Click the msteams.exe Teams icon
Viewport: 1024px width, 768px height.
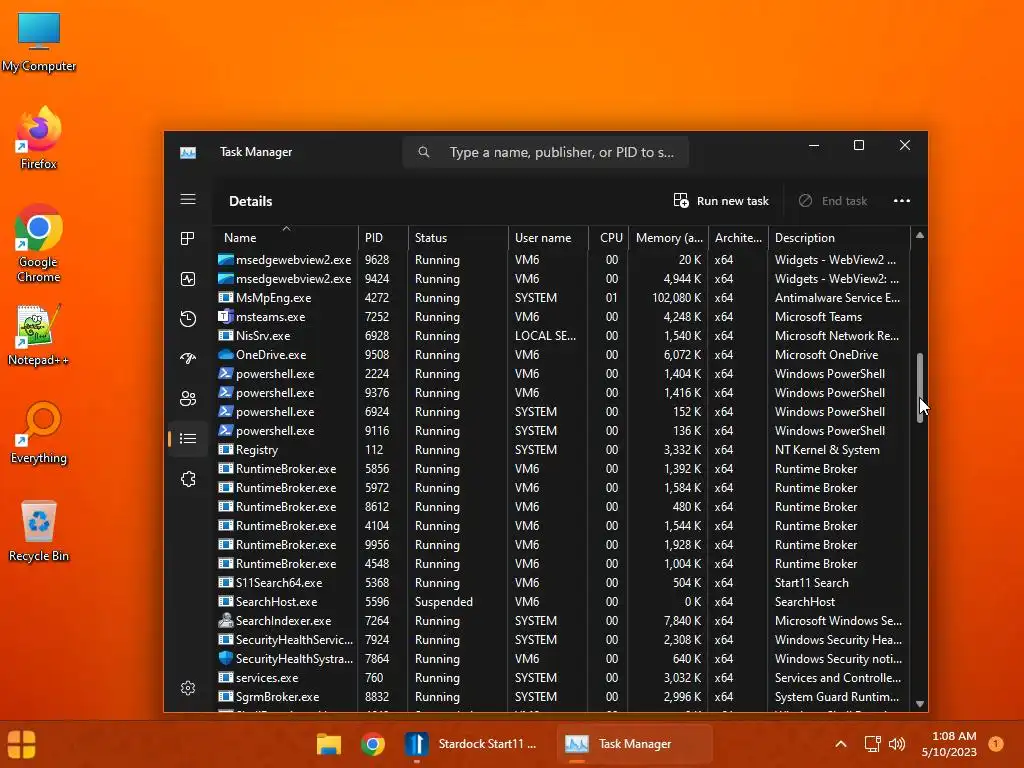225,317
